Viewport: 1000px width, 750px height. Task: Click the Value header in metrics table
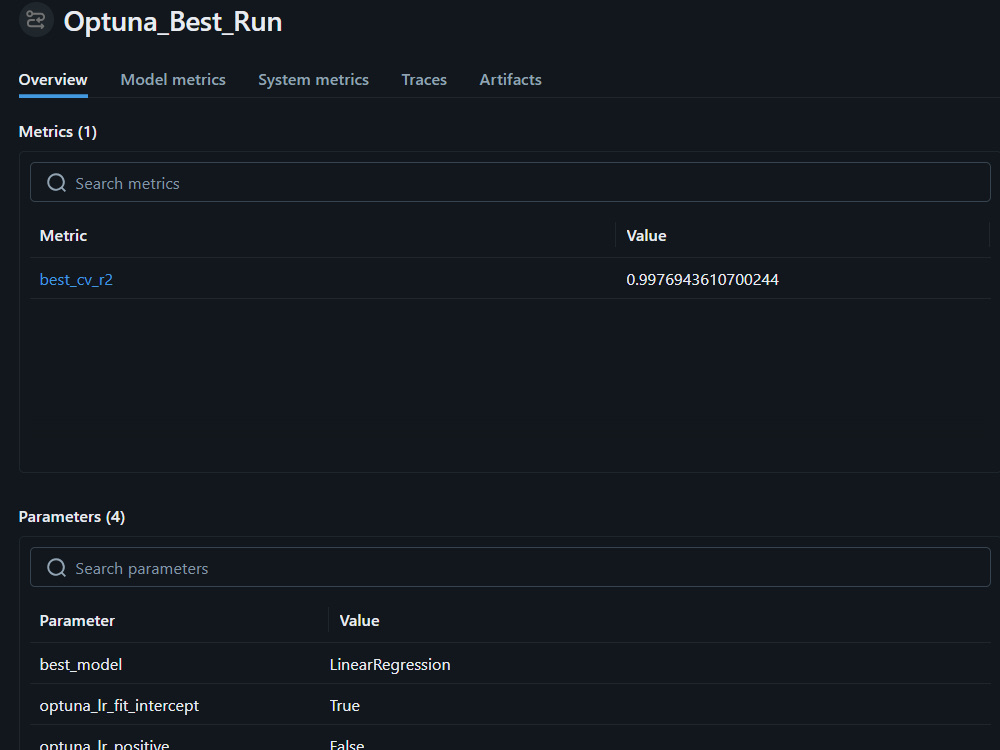point(646,235)
